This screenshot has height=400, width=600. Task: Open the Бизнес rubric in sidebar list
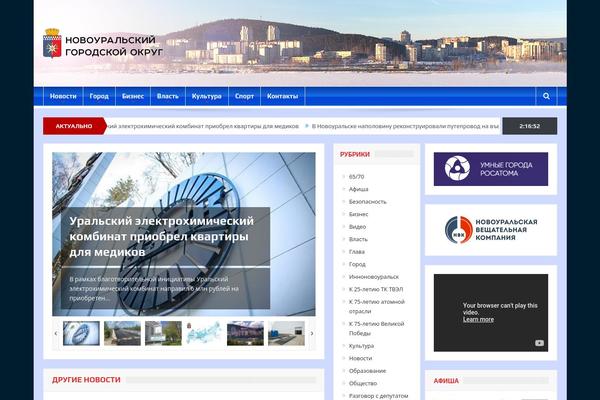[x=359, y=214]
